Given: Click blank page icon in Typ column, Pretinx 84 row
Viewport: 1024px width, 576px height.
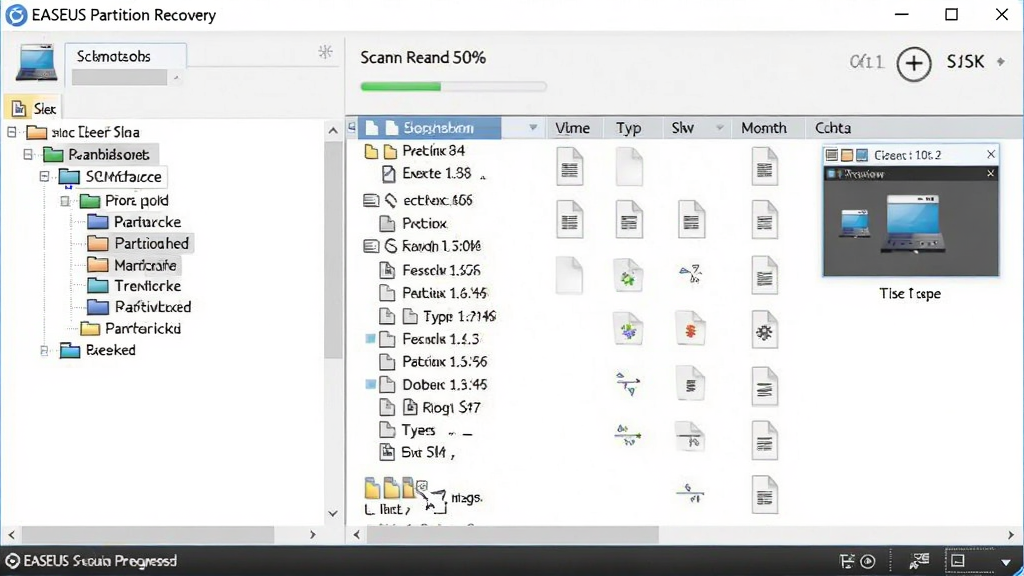Looking at the screenshot, I should point(629,167).
